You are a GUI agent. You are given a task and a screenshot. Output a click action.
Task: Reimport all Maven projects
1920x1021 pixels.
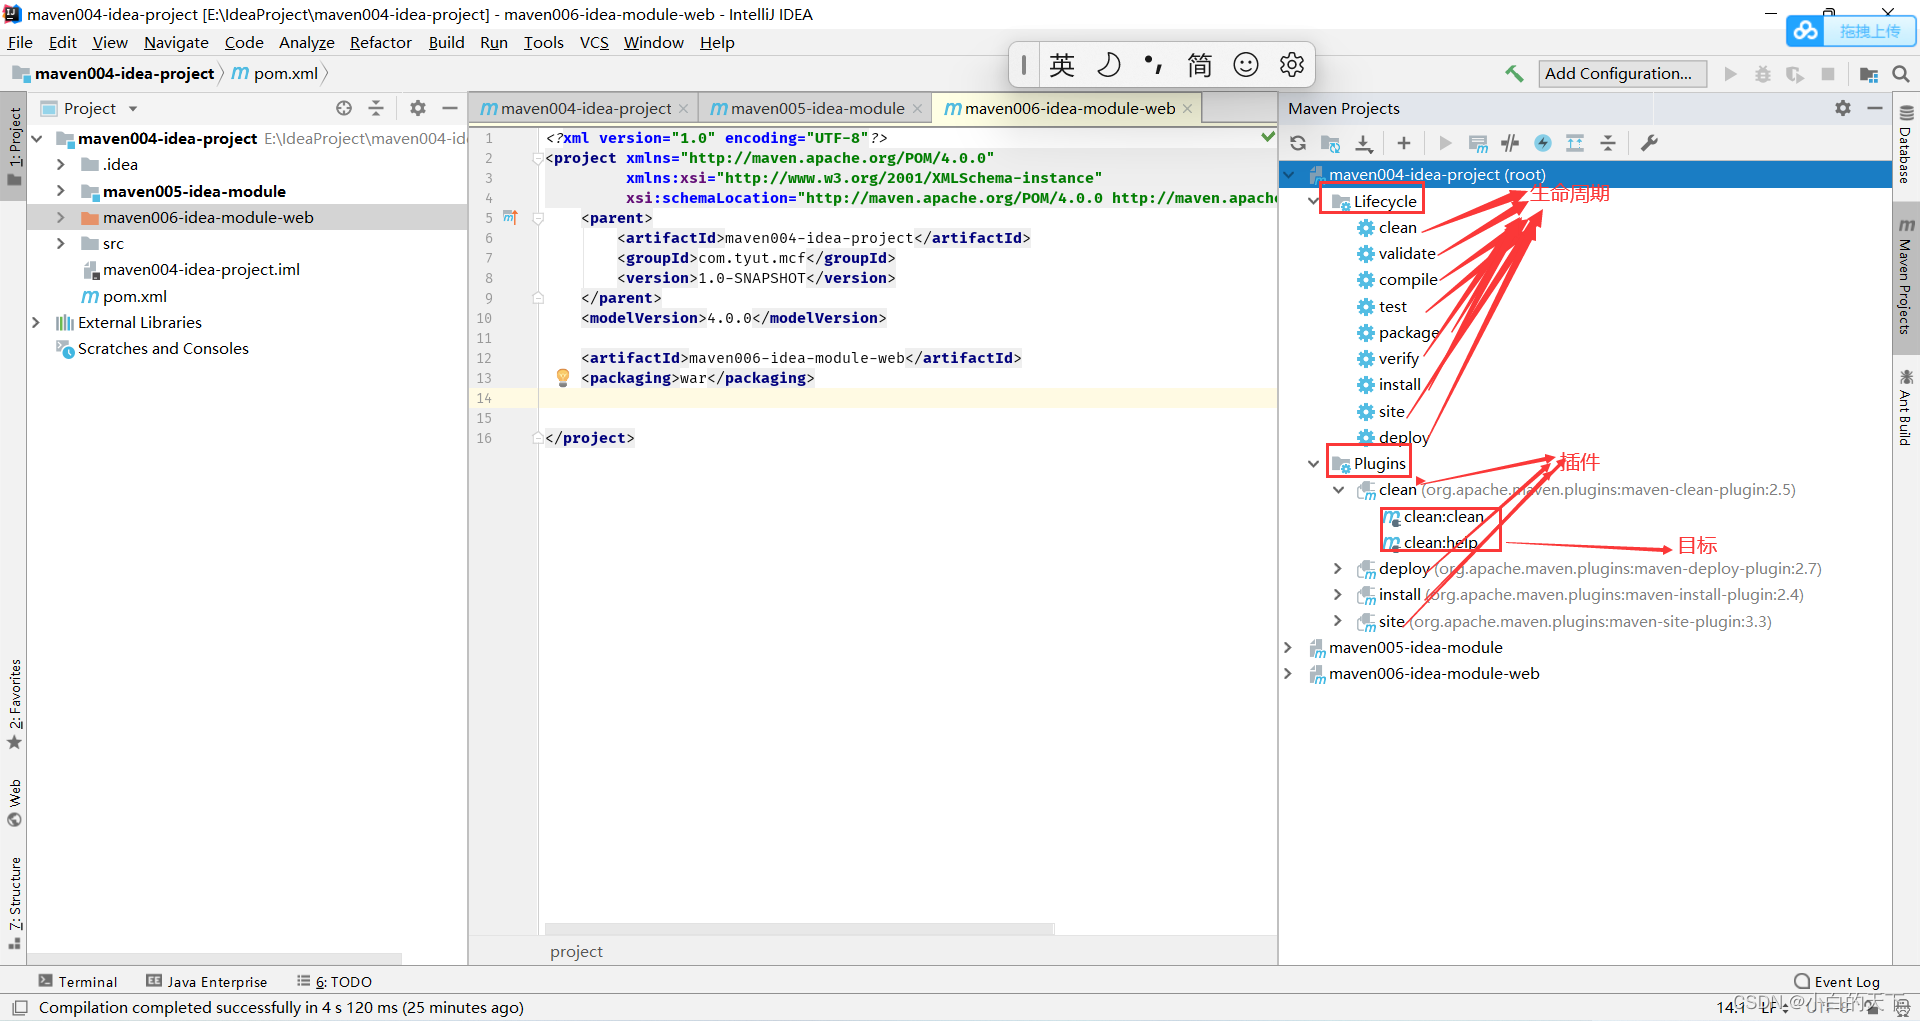(1298, 143)
